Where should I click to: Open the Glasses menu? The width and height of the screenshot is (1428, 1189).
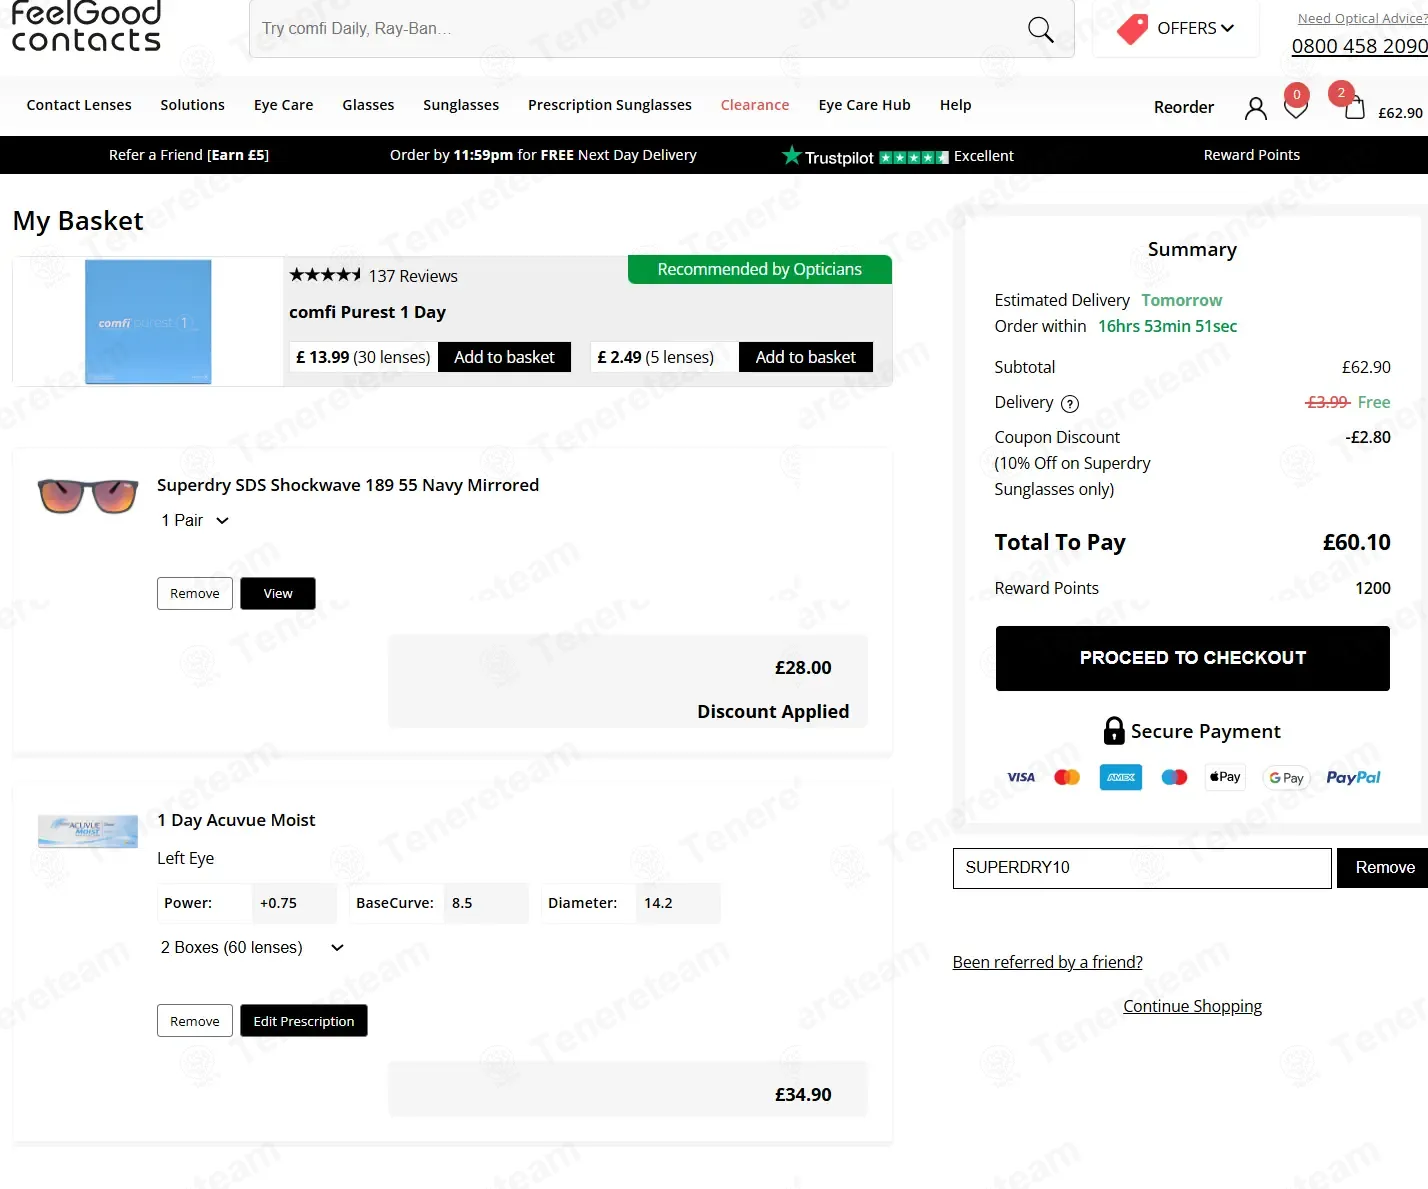point(368,105)
